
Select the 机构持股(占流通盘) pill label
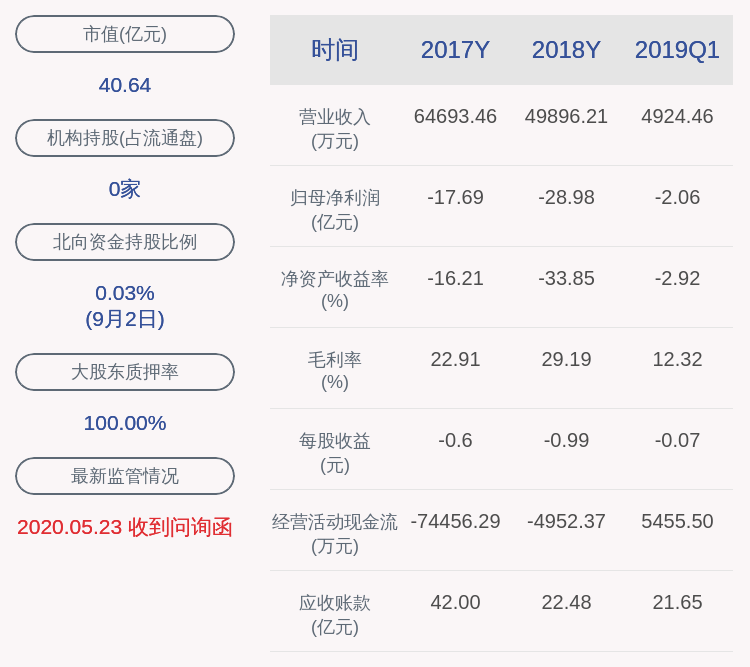tap(125, 138)
